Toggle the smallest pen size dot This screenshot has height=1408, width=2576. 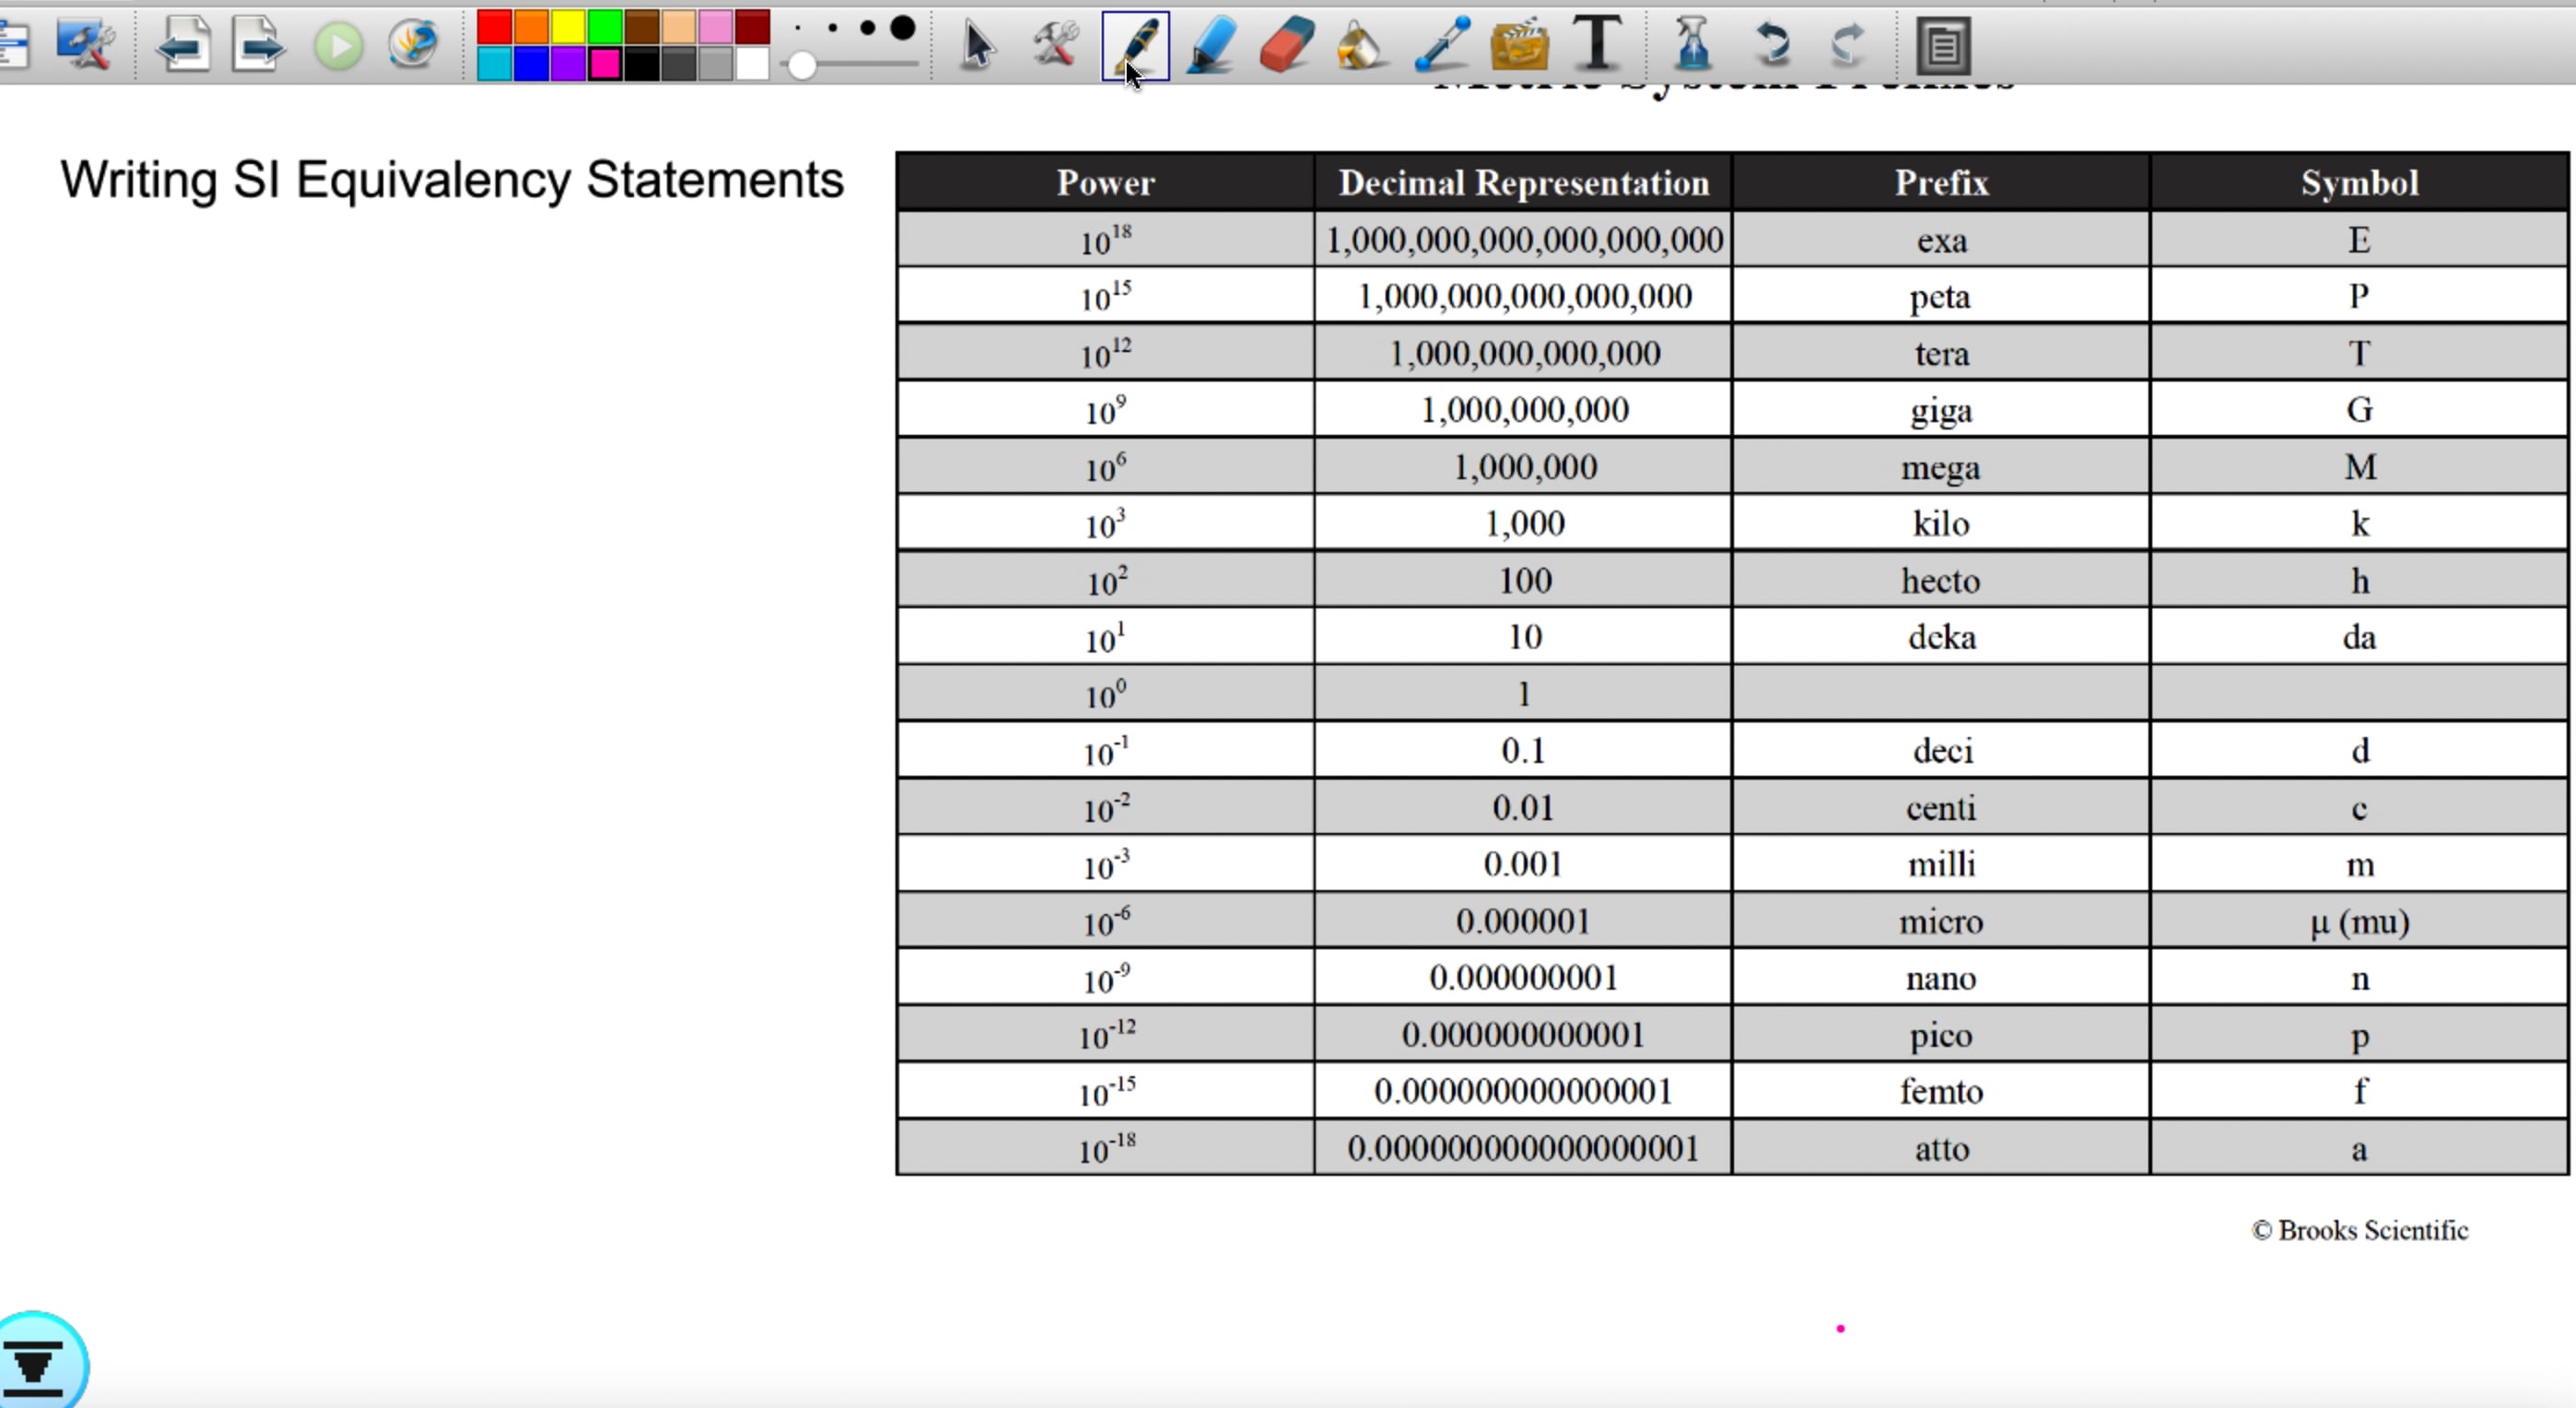pos(800,30)
